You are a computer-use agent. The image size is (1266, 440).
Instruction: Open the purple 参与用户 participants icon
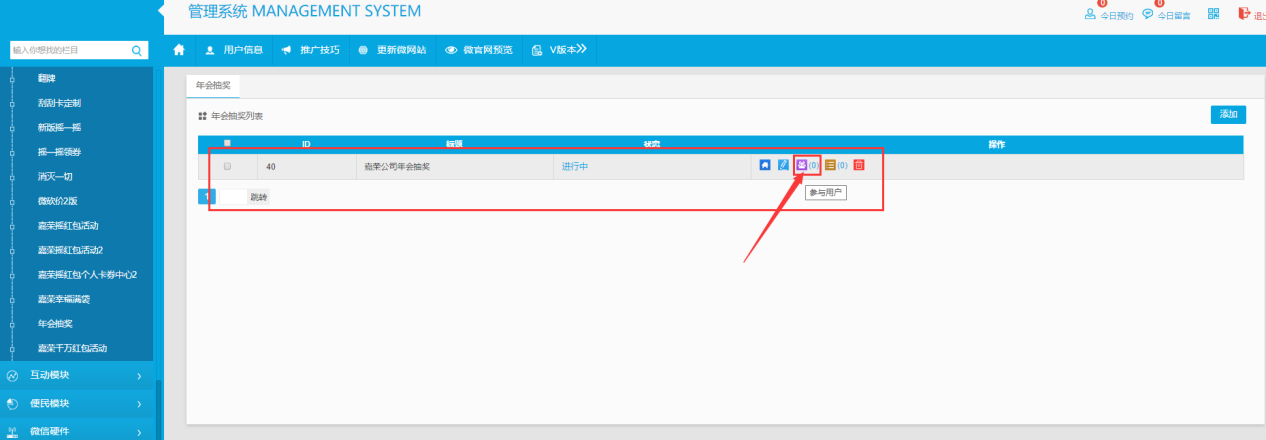point(801,165)
